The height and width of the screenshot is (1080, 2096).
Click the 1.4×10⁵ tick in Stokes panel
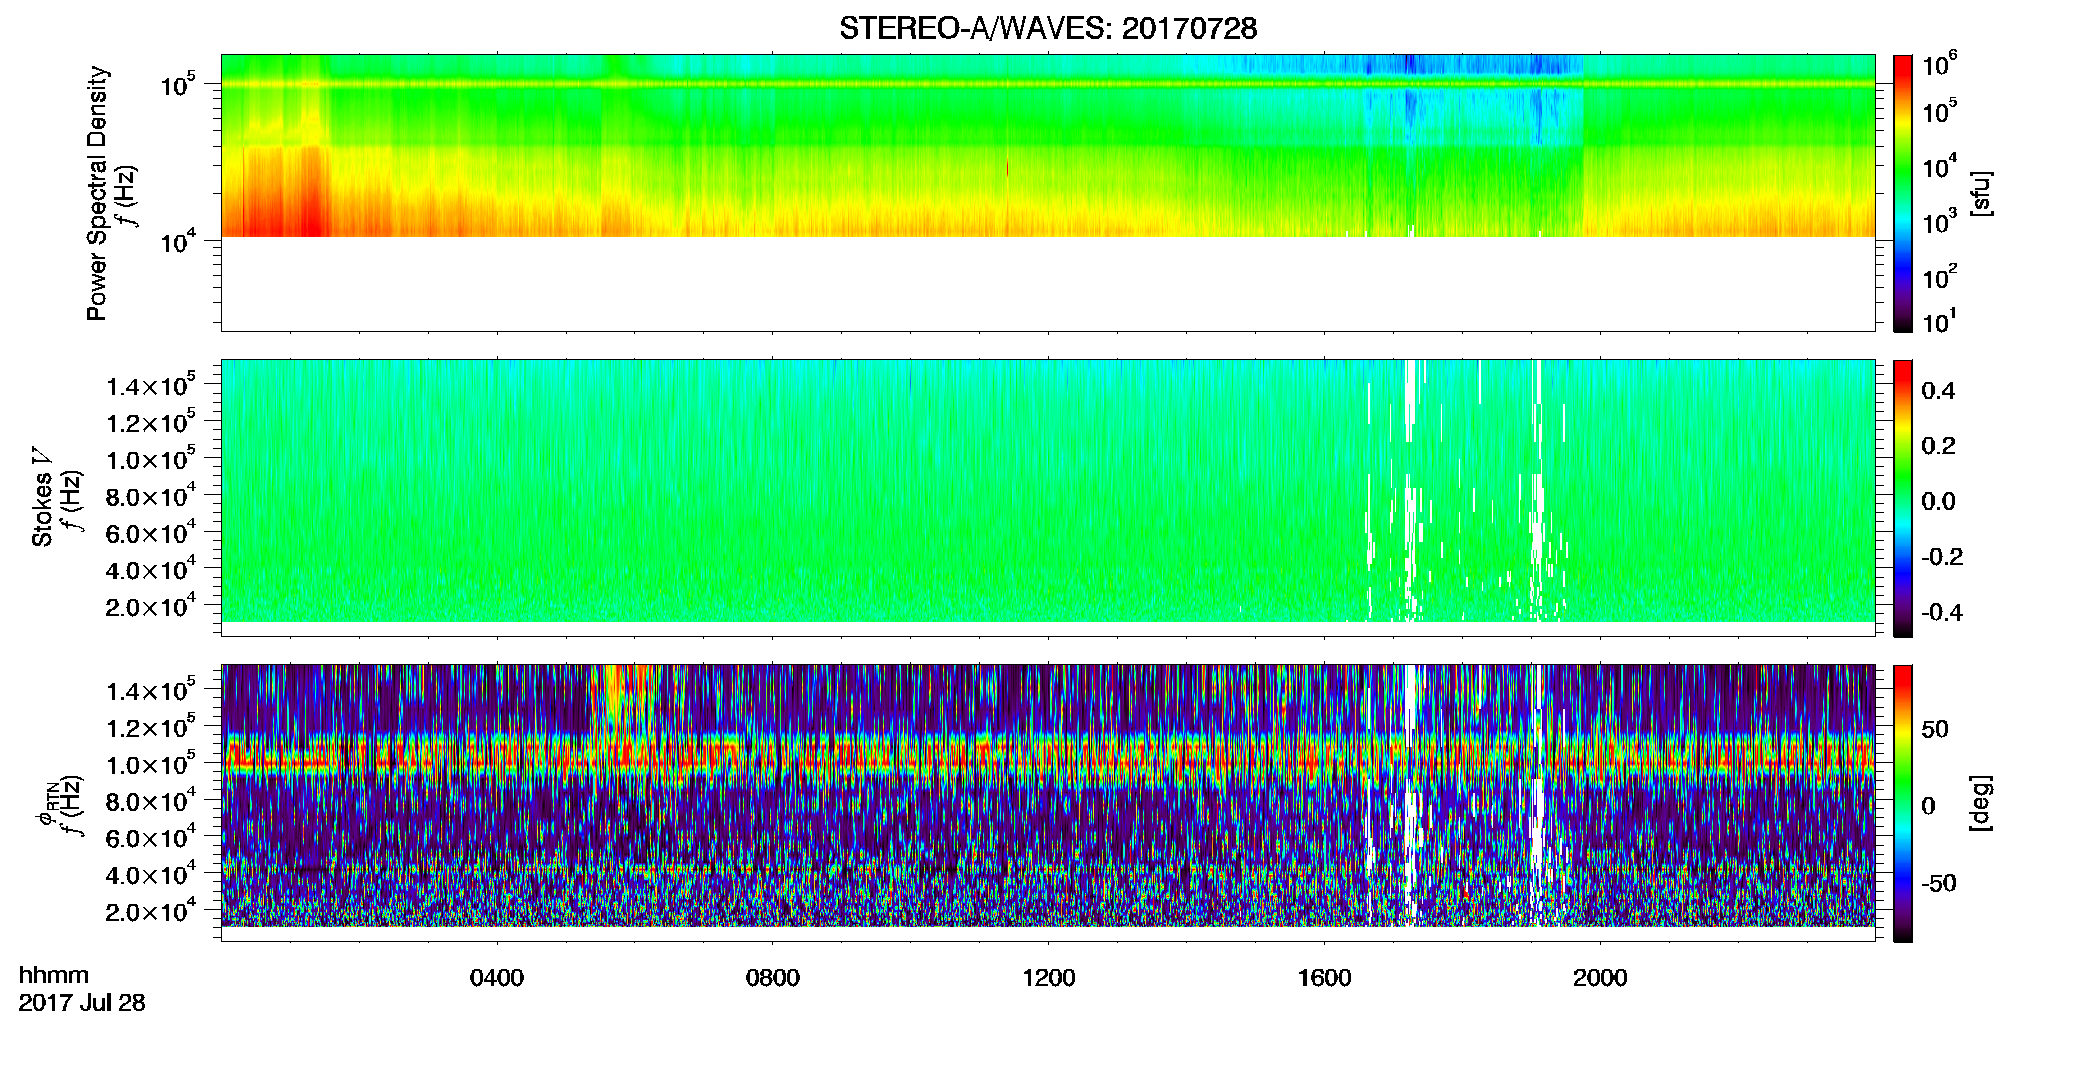click(x=151, y=385)
